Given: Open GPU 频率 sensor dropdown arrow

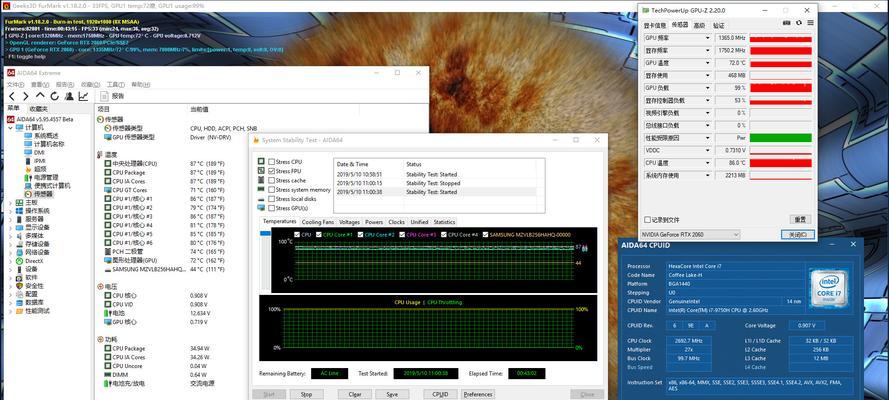Looking at the screenshot, I should 708,38.
